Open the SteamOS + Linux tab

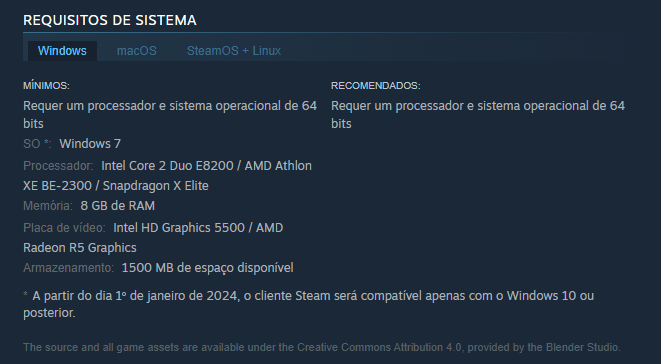[234, 51]
